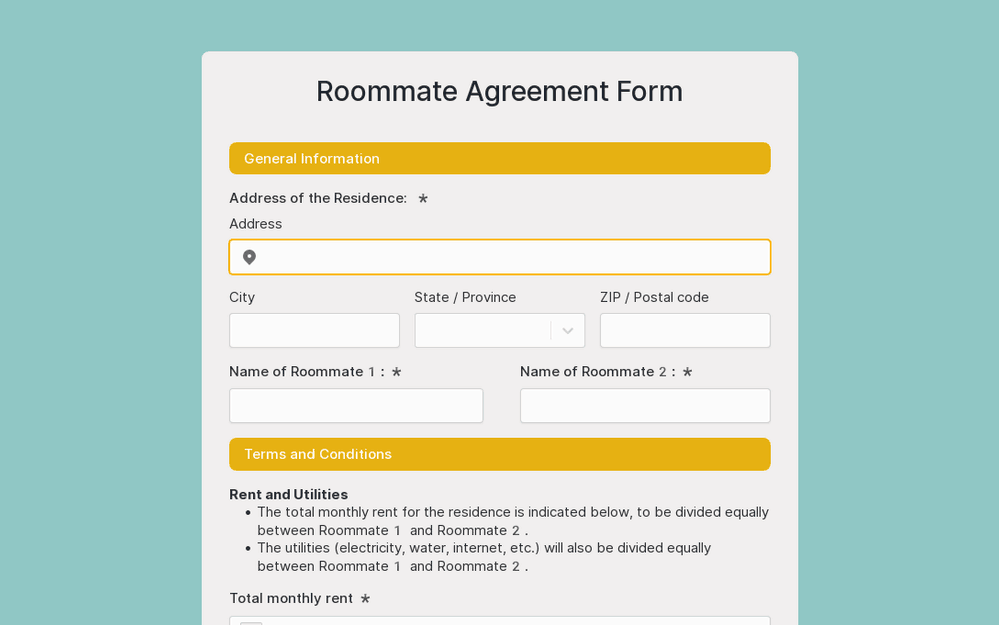Click the State / Province label
Viewport: 999px width, 625px height.
(x=465, y=297)
